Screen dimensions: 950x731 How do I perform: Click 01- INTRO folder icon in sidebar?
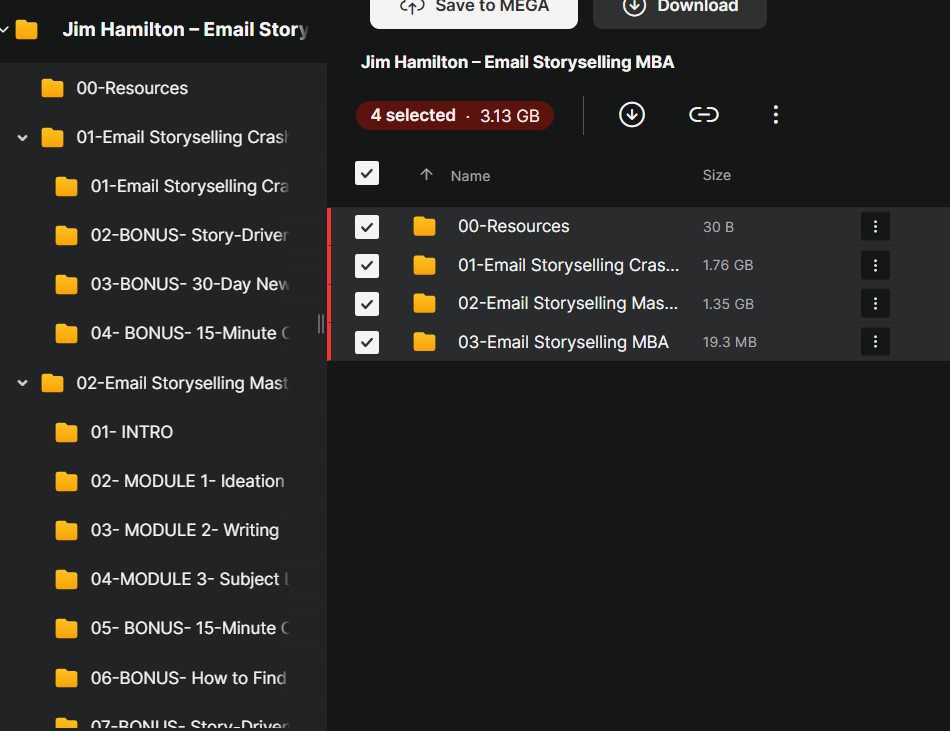click(x=66, y=432)
